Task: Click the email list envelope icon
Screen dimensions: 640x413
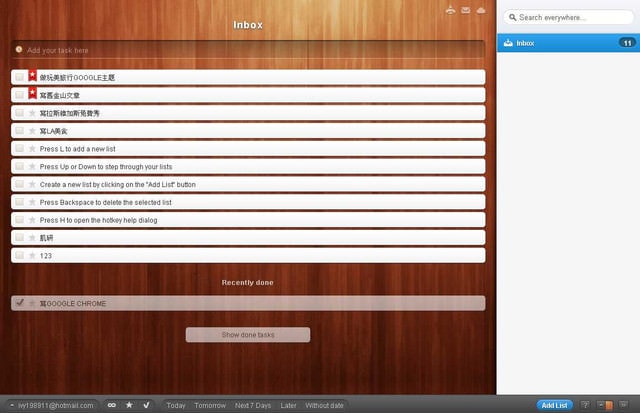Action: pos(466,10)
